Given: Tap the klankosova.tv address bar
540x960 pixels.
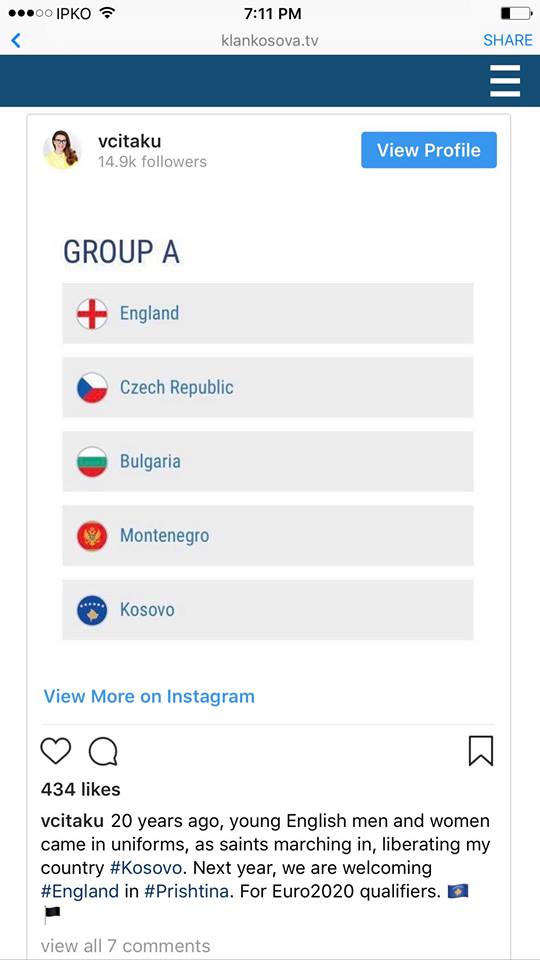Looking at the screenshot, I should pyautogui.click(x=270, y=41).
